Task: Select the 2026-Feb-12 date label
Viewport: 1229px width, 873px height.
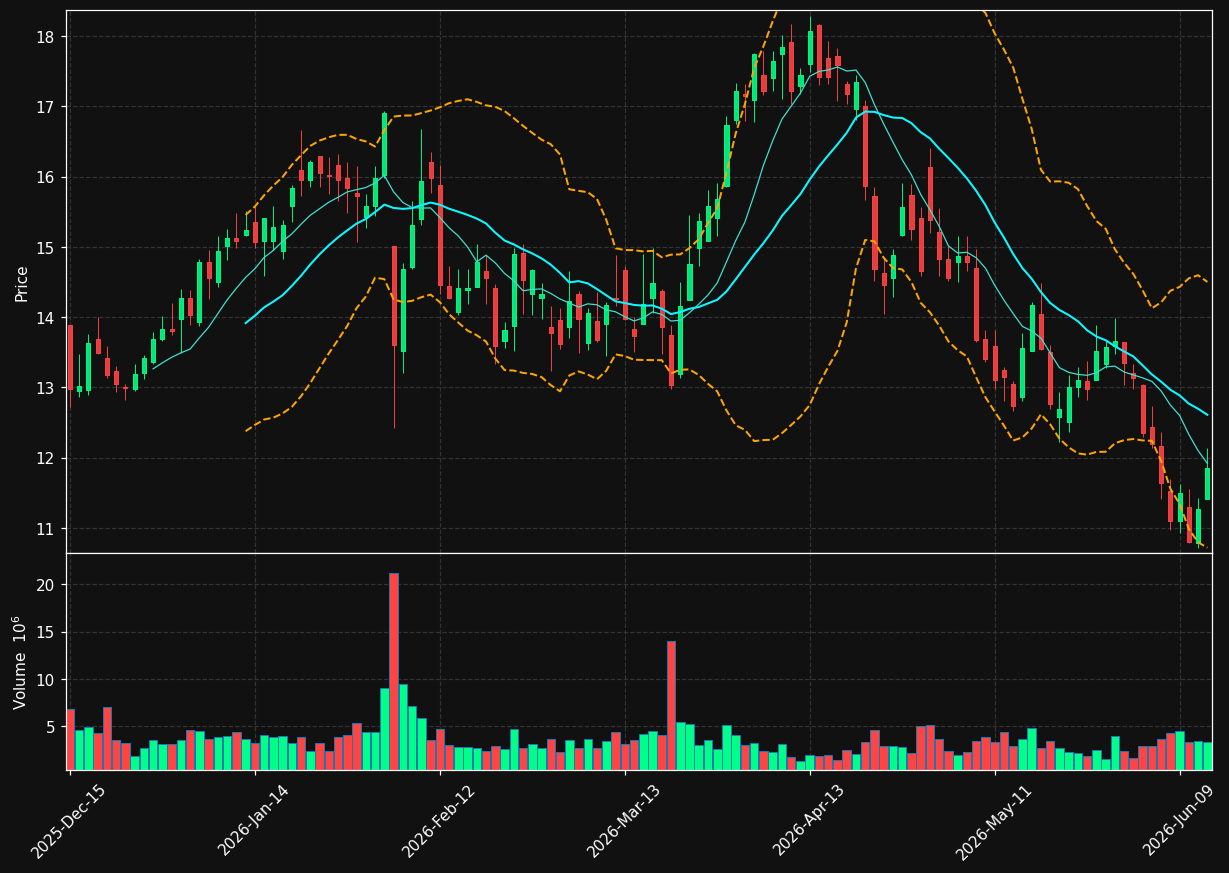Action: click(439, 821)
